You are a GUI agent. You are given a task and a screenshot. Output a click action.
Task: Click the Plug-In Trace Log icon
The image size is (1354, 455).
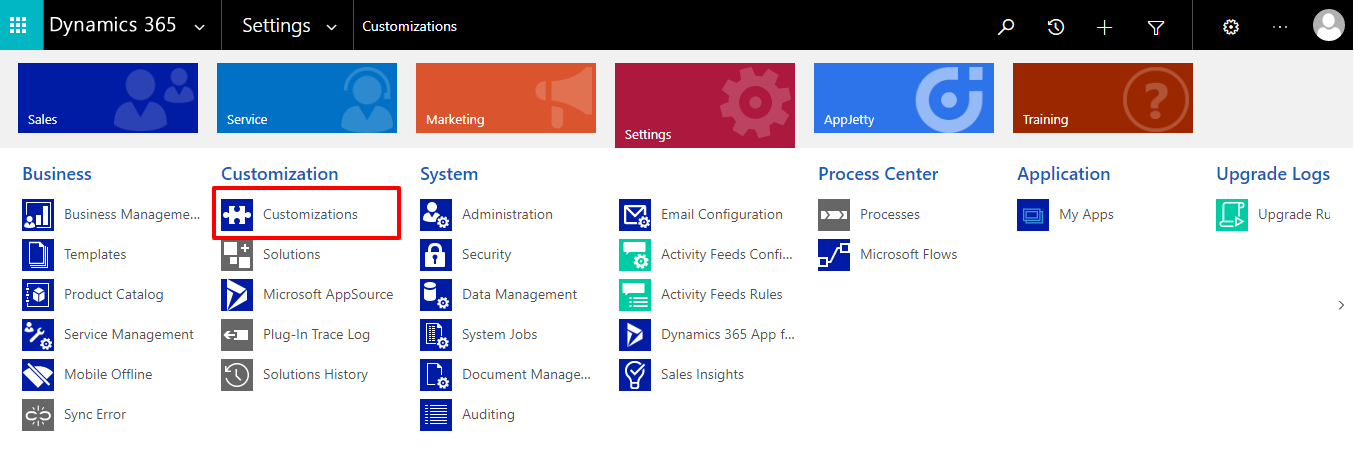[237, 335]
